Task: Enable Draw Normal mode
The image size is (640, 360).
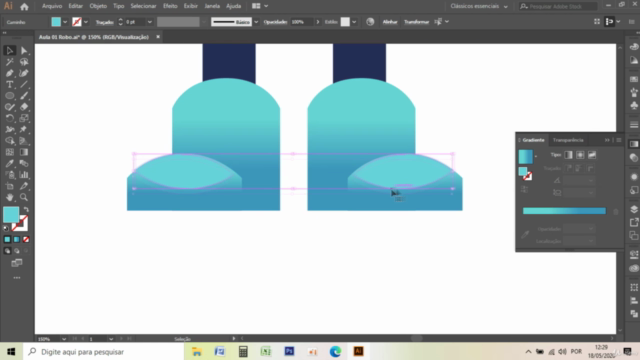Action: 7,251
